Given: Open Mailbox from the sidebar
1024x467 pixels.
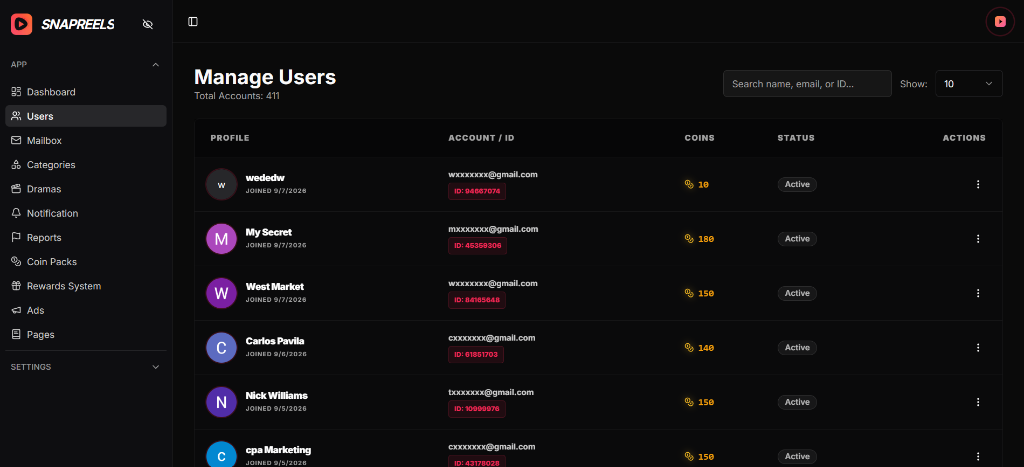Looking at the screenshot, I should 86,140.
